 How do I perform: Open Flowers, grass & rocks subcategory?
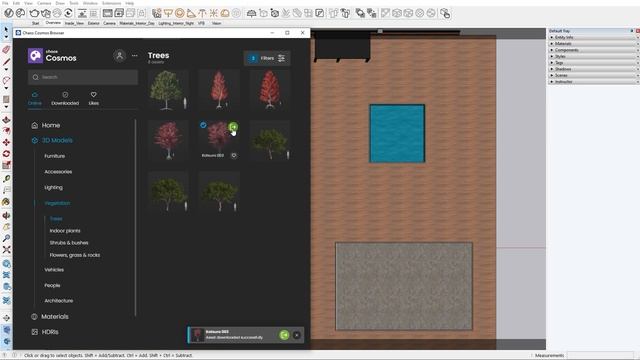pyautogui.click(x=75, y=255)
